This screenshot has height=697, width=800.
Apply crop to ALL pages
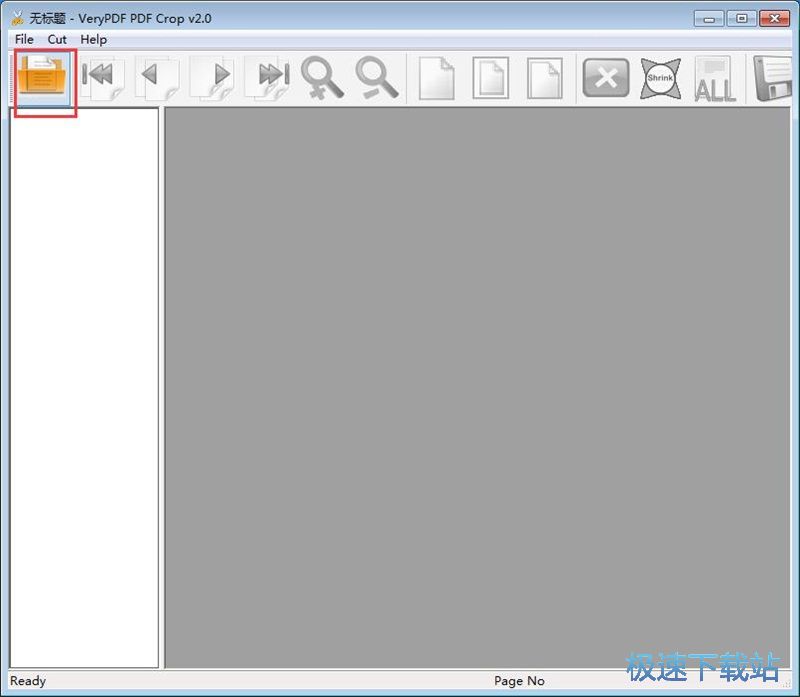[x=715, y=78]
